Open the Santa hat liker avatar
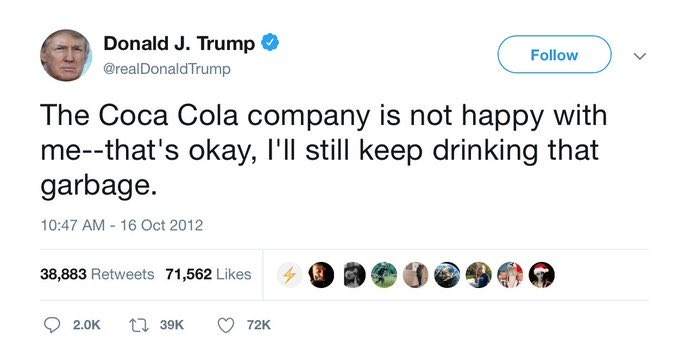Viewport: 679px width, 363px height. (541, 275)
